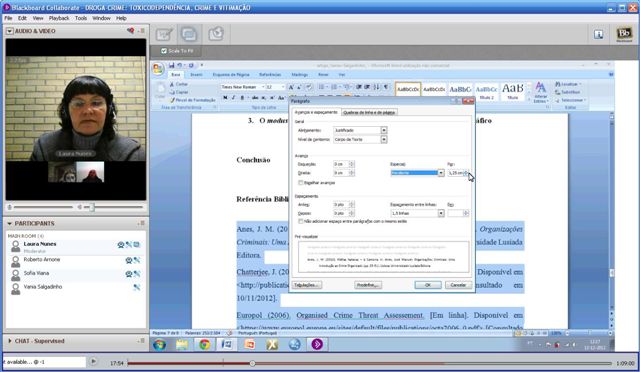Click the playback play button
Viewport: 640px width, 372px height.
point(93,361)
